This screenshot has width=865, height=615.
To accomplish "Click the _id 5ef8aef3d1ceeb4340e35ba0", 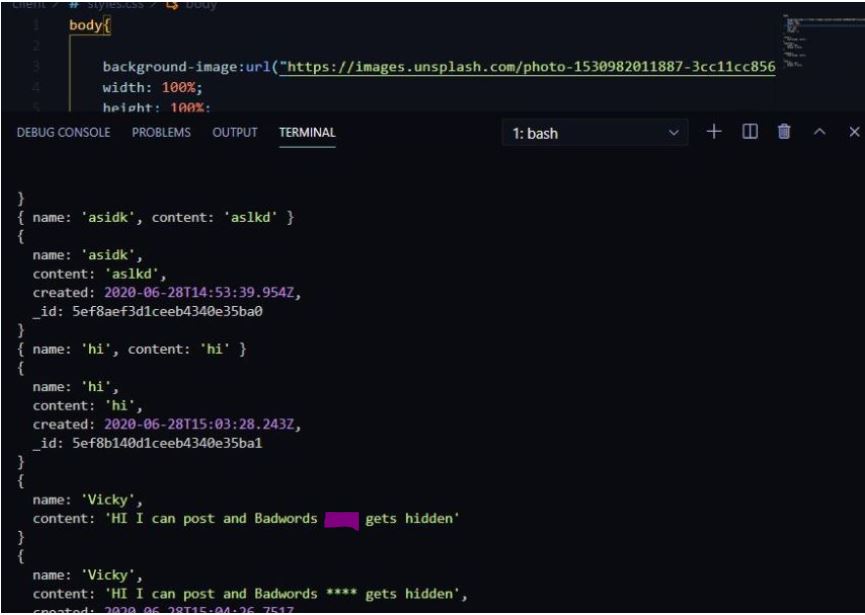I will [x=167, y=311].
